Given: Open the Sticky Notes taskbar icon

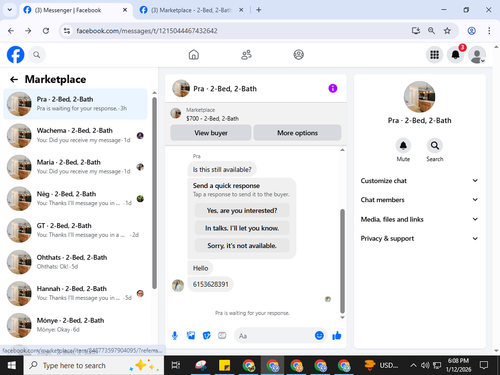Looking at the screenshot, I should 224,366.
